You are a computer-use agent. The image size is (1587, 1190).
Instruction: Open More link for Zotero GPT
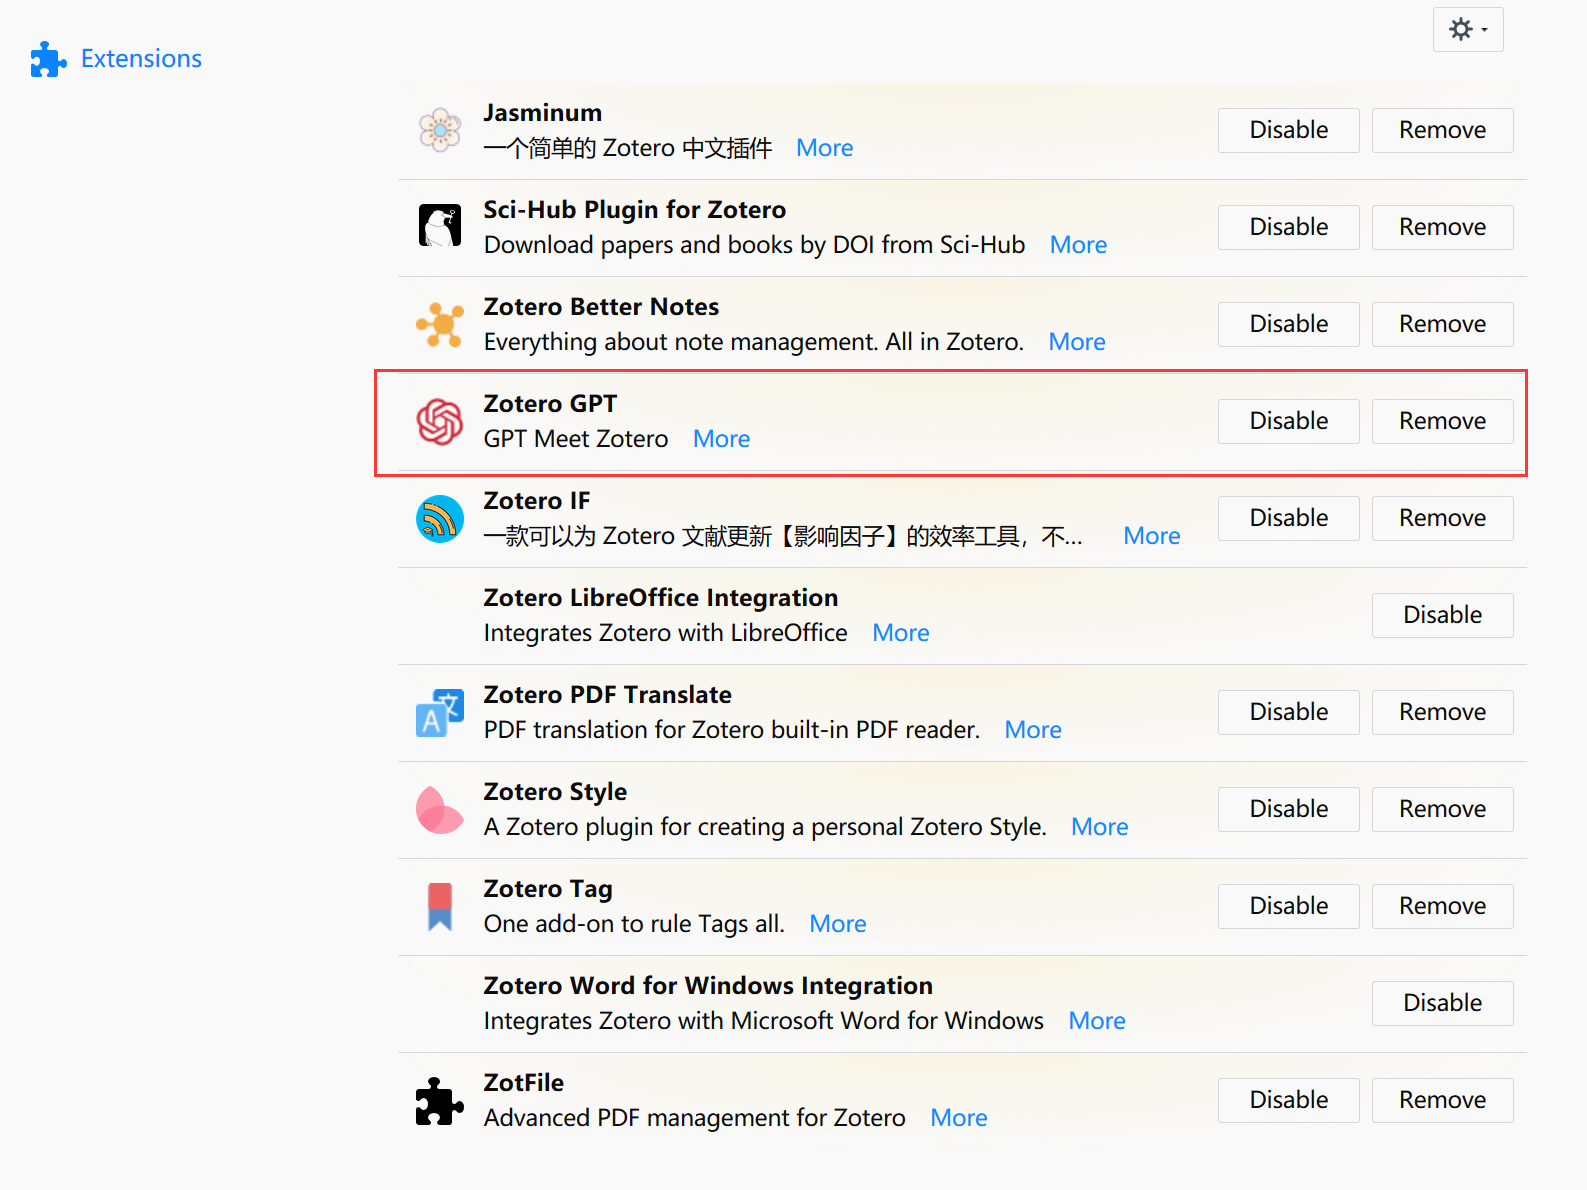click(721, 439)
